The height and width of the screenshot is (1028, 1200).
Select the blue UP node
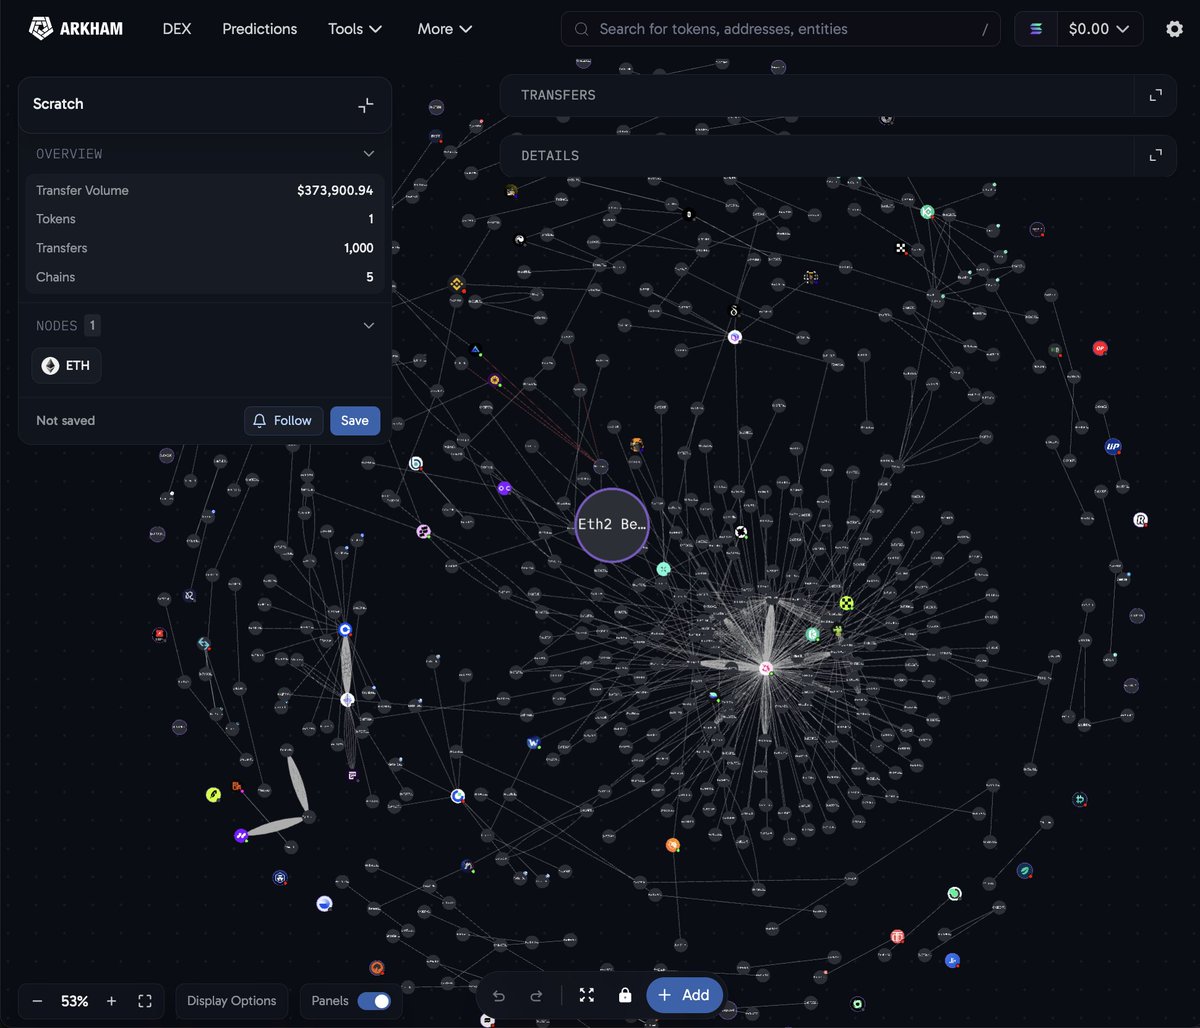point(1112,446)
